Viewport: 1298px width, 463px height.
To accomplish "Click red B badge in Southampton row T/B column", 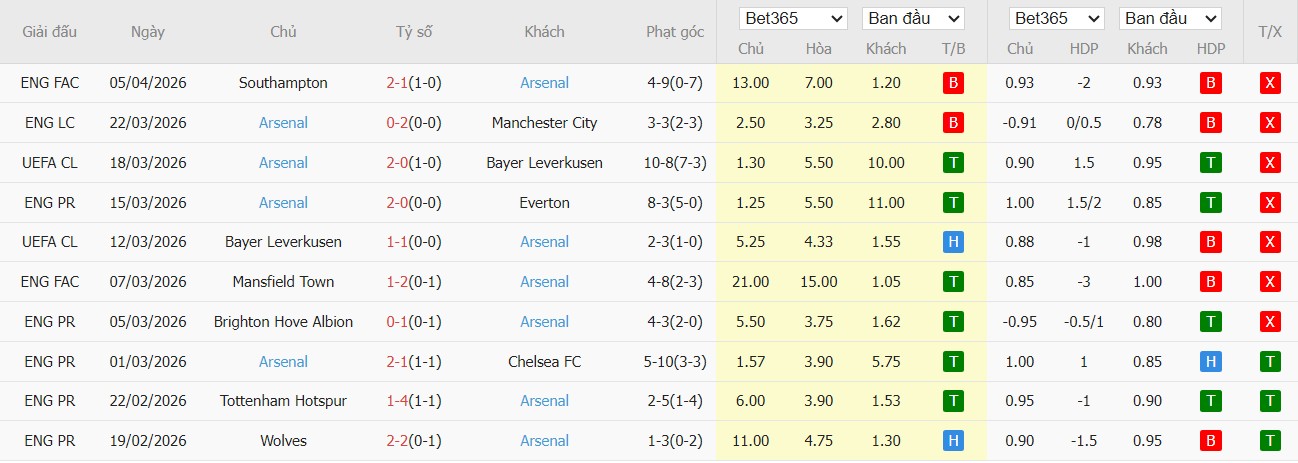I will [x=953, y=83].
